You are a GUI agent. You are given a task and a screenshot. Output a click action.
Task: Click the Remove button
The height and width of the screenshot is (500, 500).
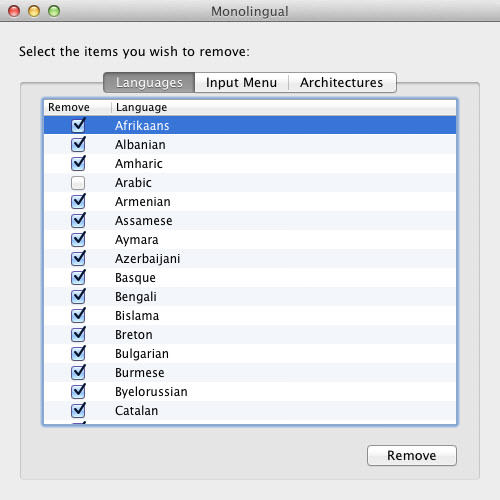[412, 455]
